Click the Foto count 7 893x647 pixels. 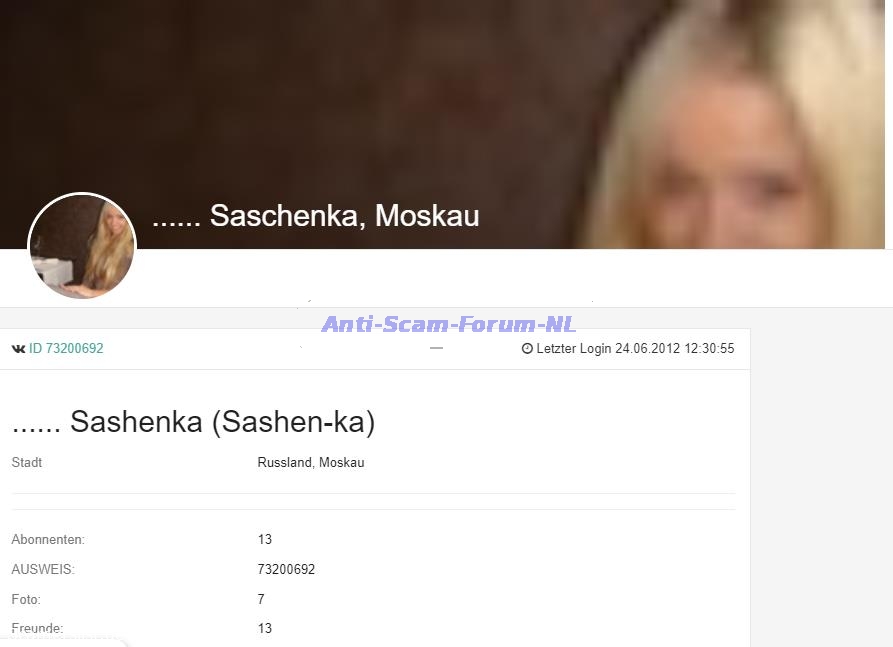[x=261, y=599]
